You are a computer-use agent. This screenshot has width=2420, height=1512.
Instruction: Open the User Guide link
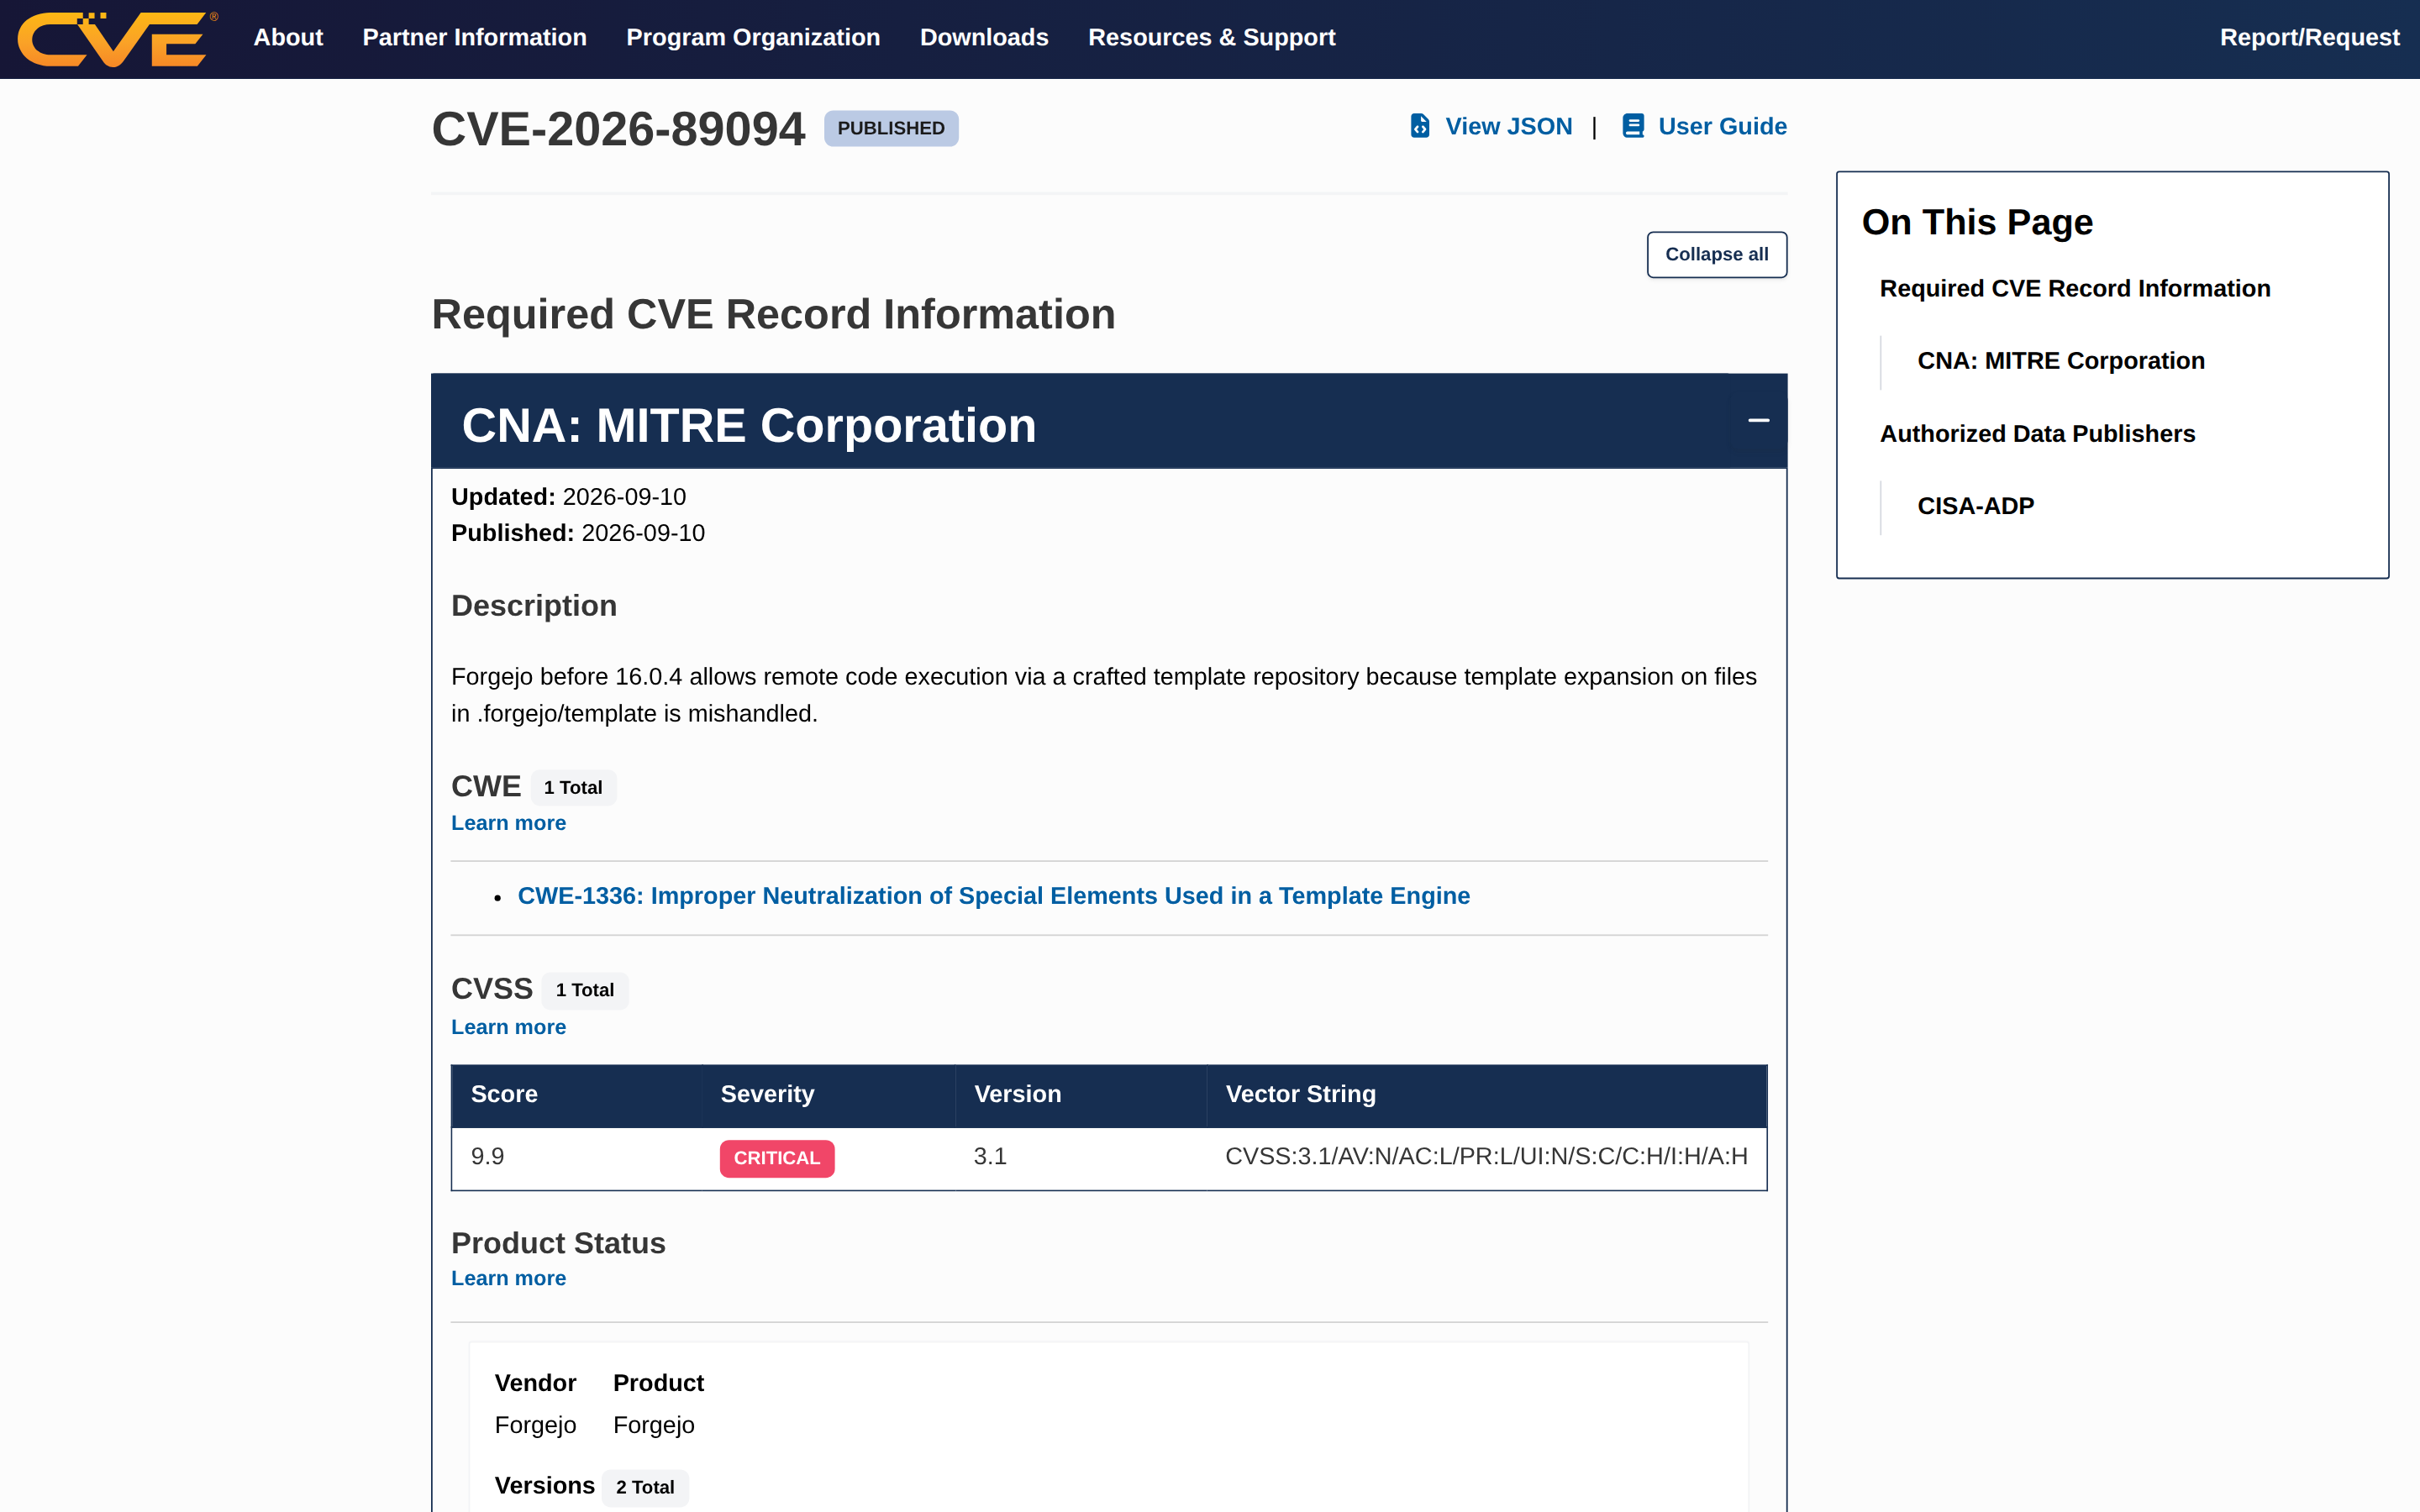pyautogui.click(x=1722, y=127)
